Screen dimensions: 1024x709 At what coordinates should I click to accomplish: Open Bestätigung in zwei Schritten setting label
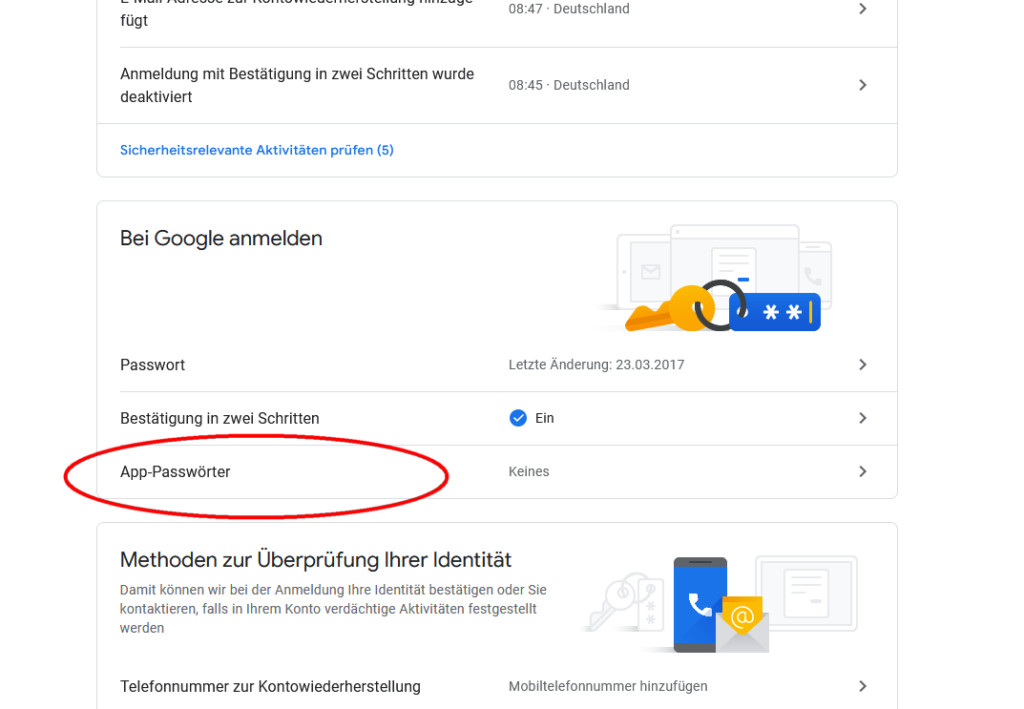219,418
